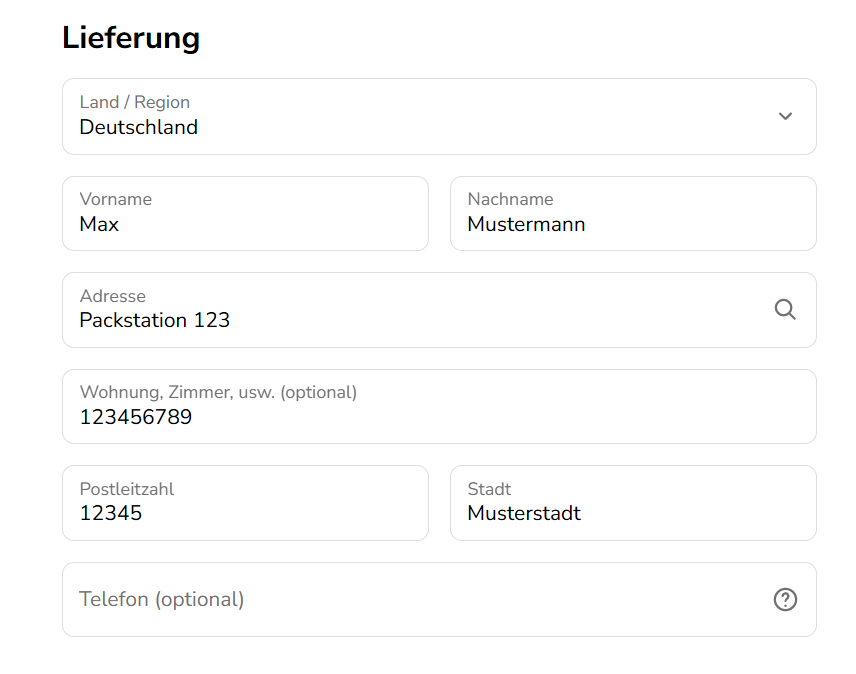Click the "Musterstadt" city value

click(x=524, y=513)
